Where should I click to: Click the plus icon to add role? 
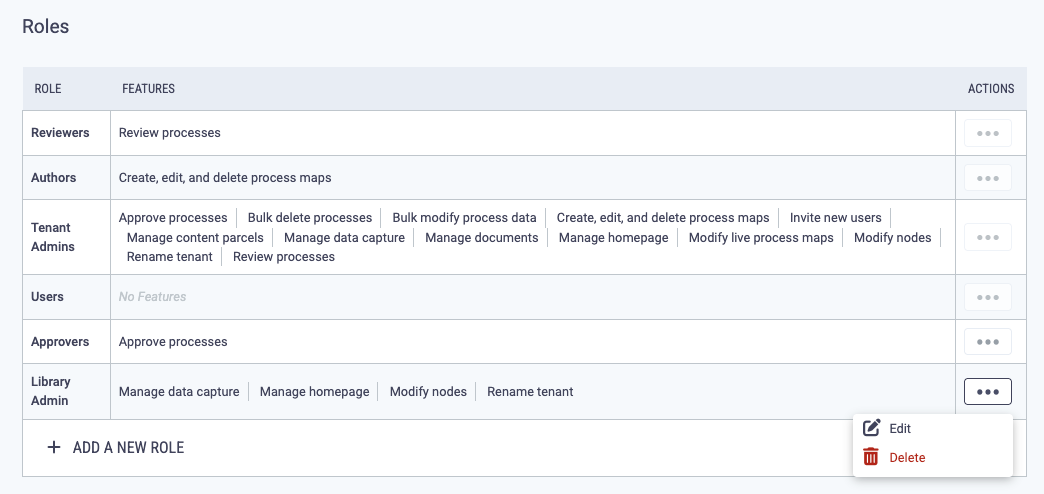pos(54,447)
